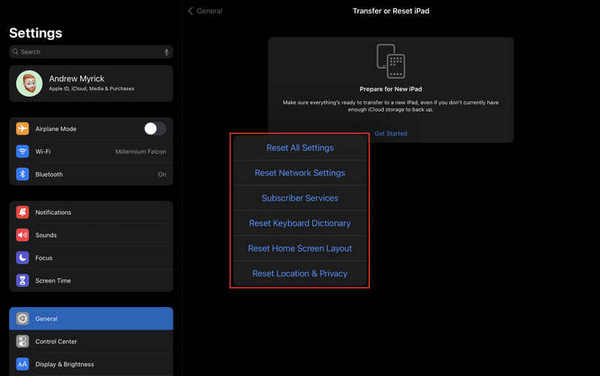Click the Airplane Mode icon

tap(22, 129)
